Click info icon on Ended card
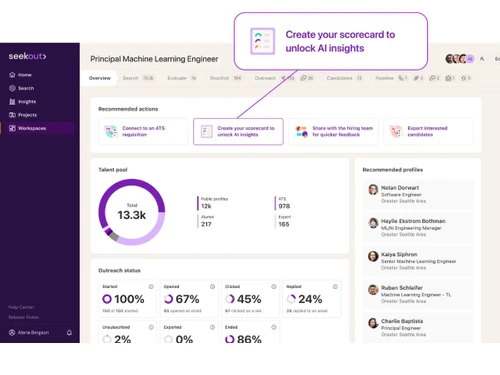The width and height of the screenshot is (500, 375). (274, 327)
